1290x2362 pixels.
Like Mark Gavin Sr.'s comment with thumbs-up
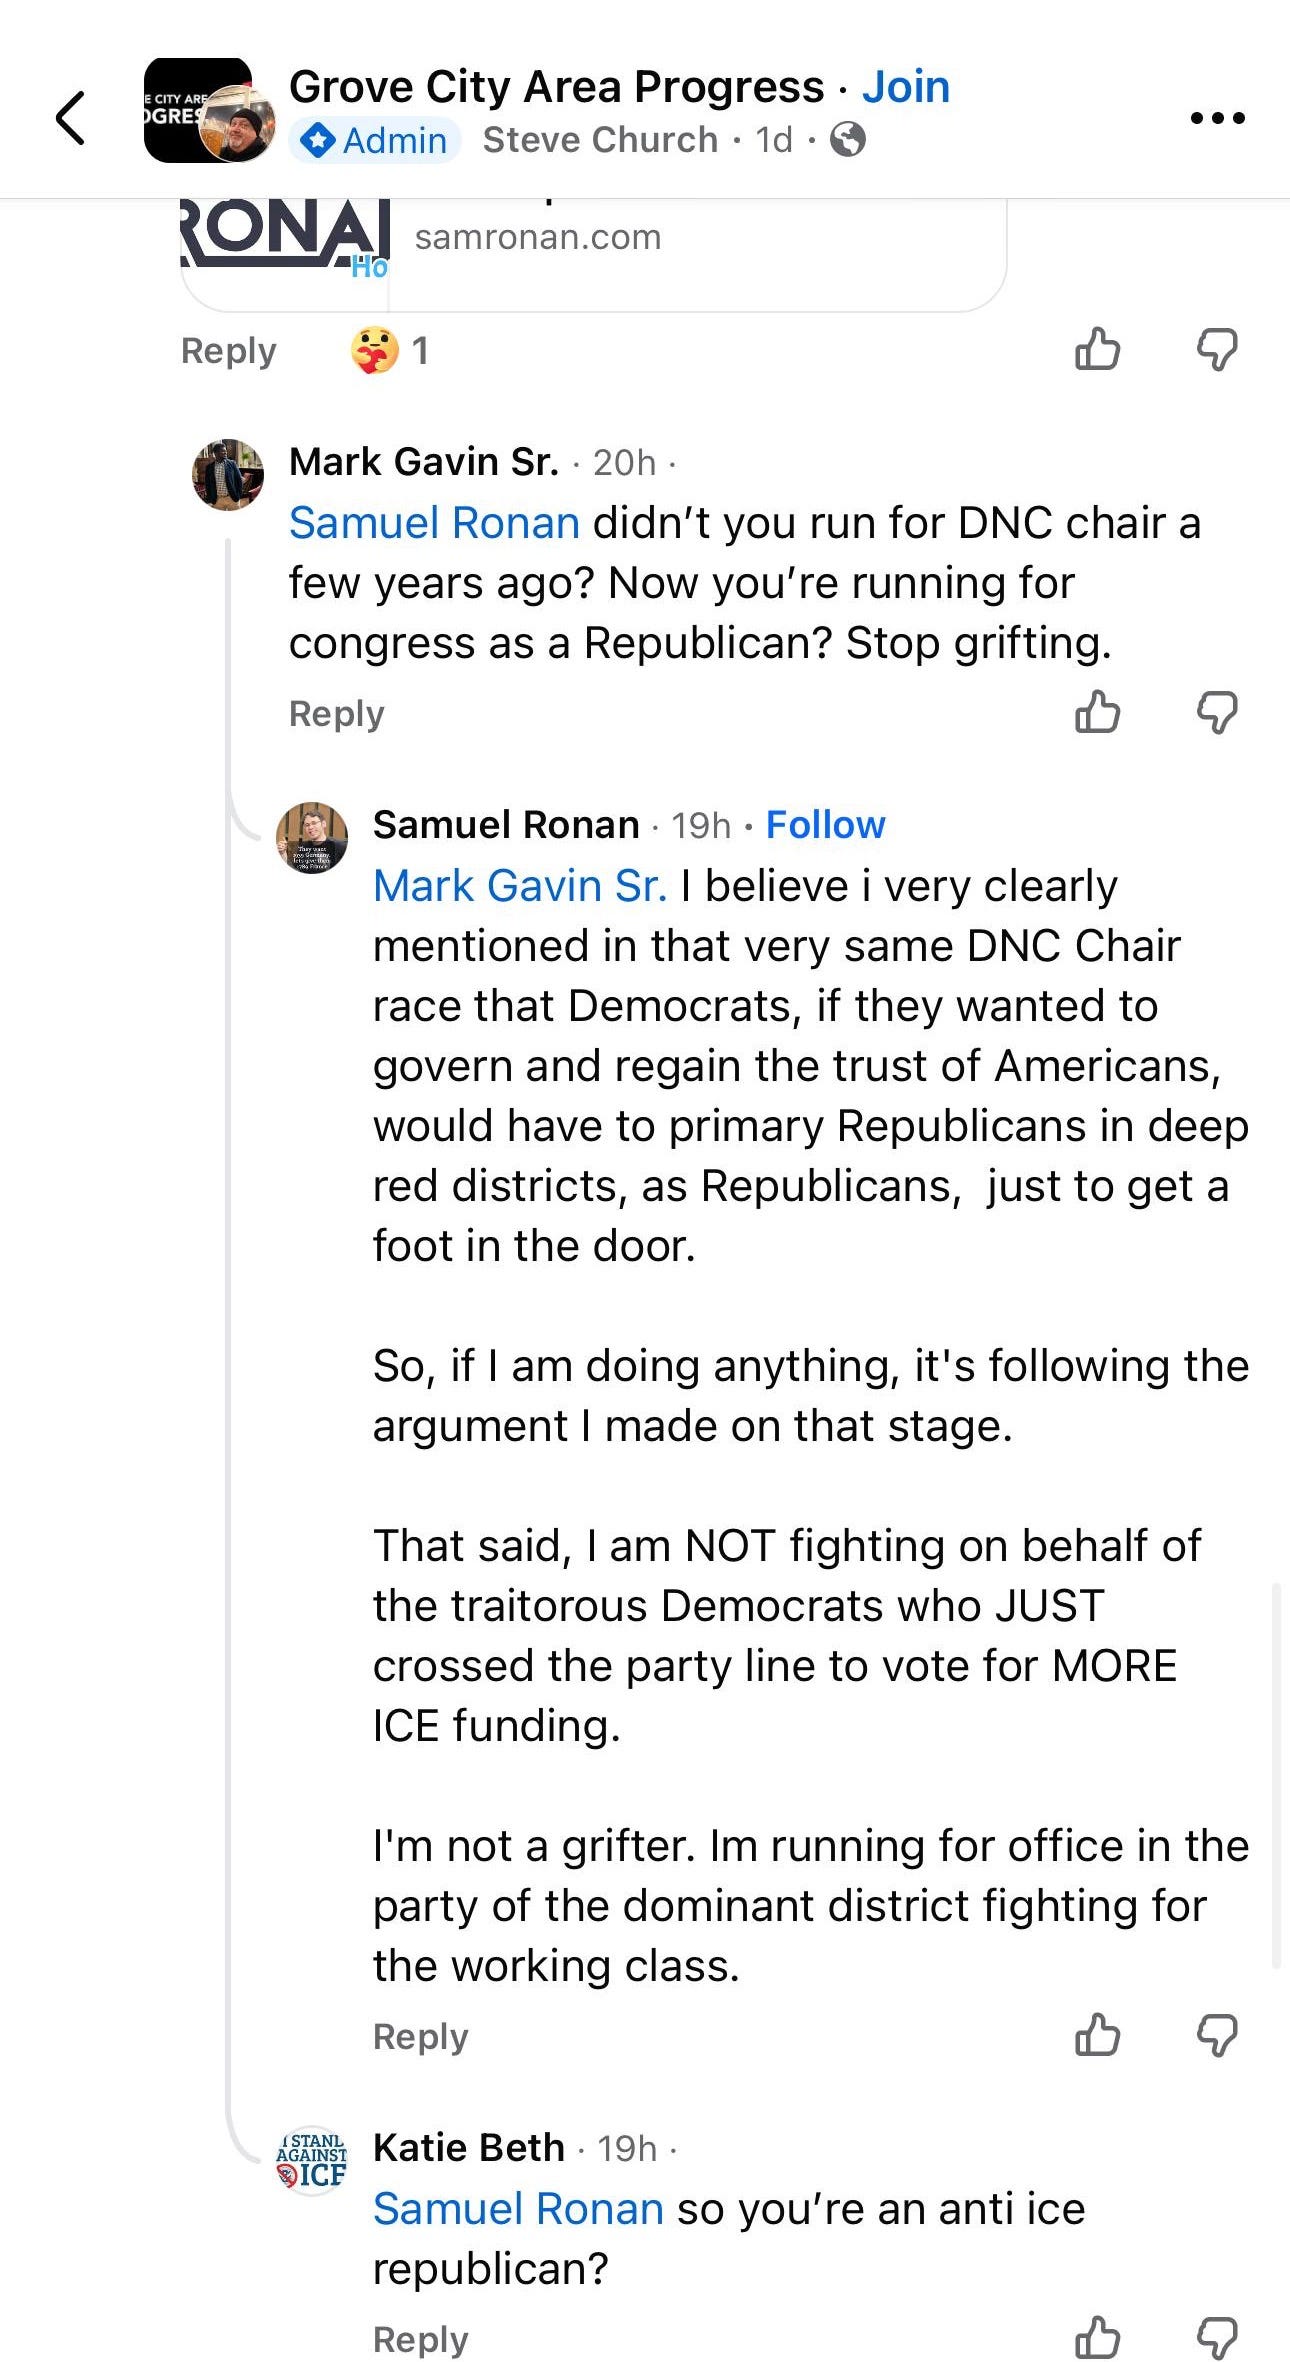[1100, 714]
